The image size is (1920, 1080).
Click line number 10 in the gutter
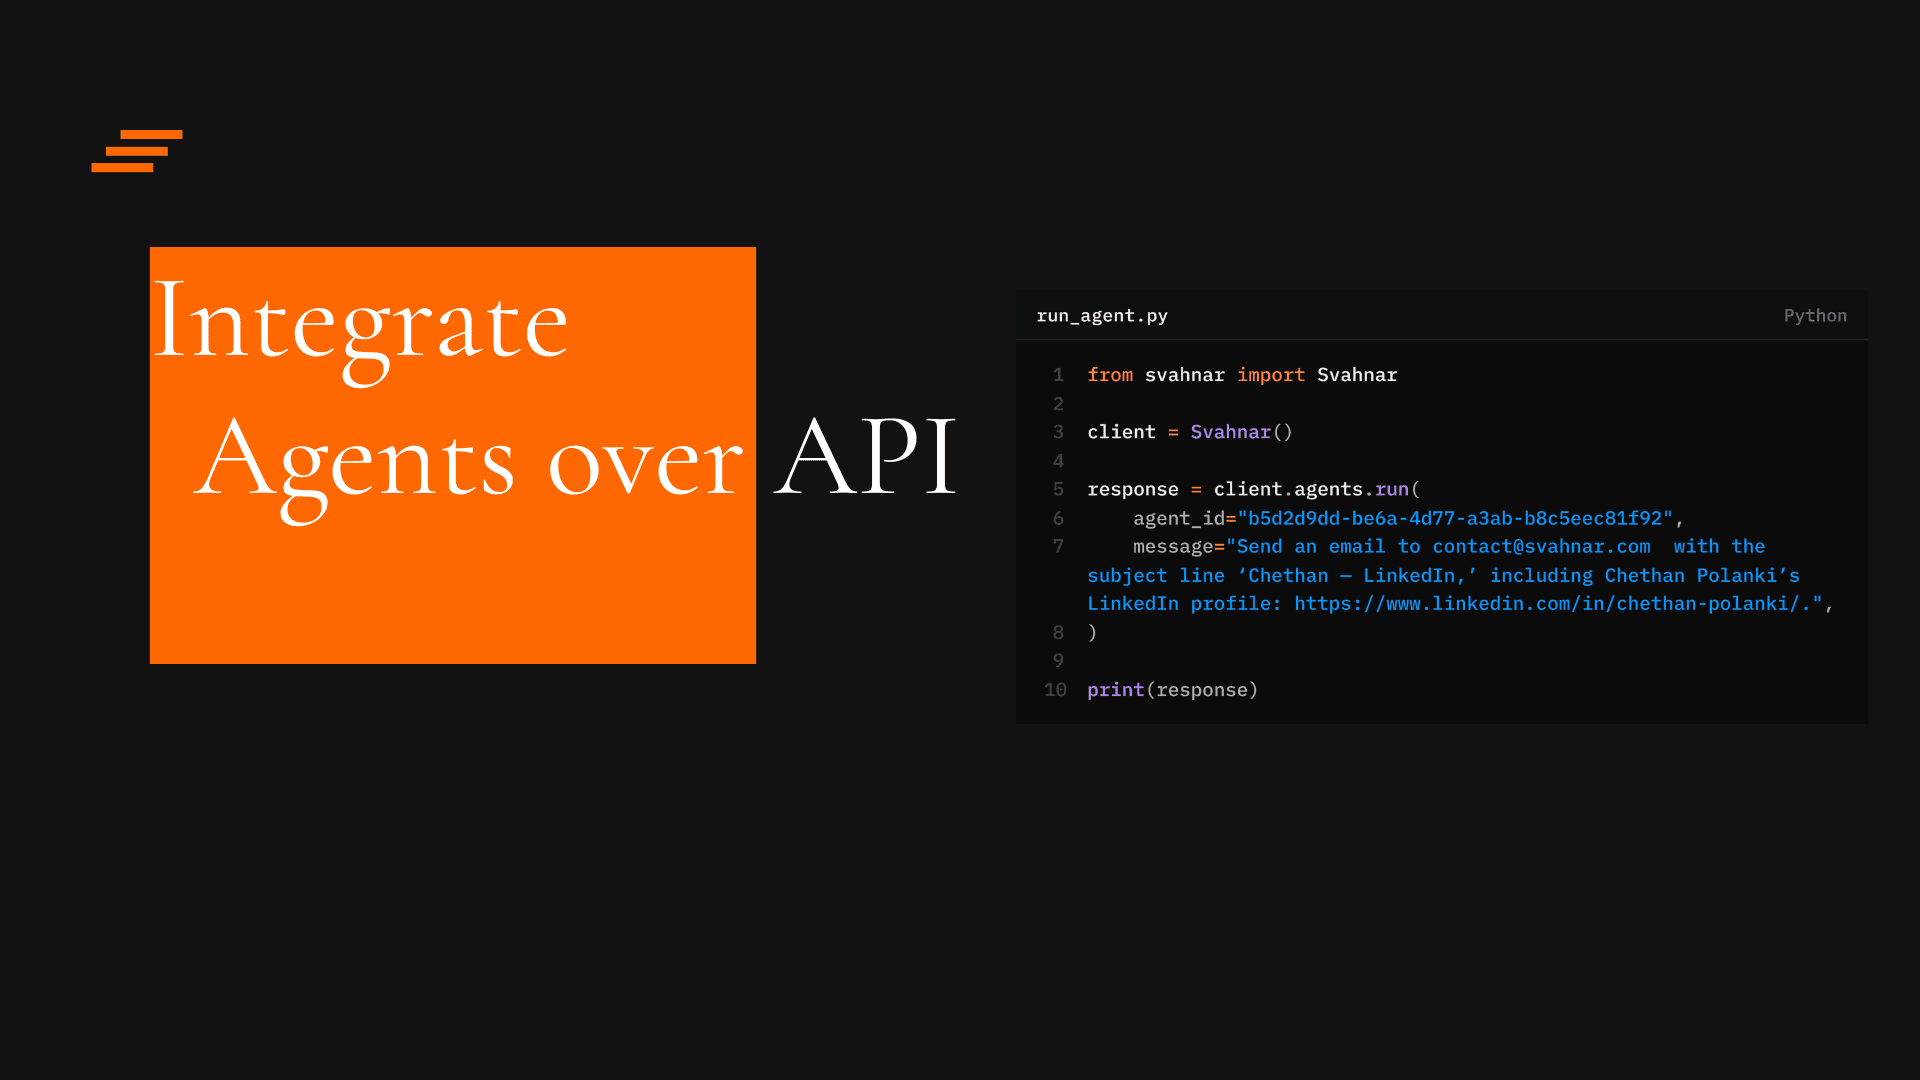pyautogui.click(x=1055, y=690)
